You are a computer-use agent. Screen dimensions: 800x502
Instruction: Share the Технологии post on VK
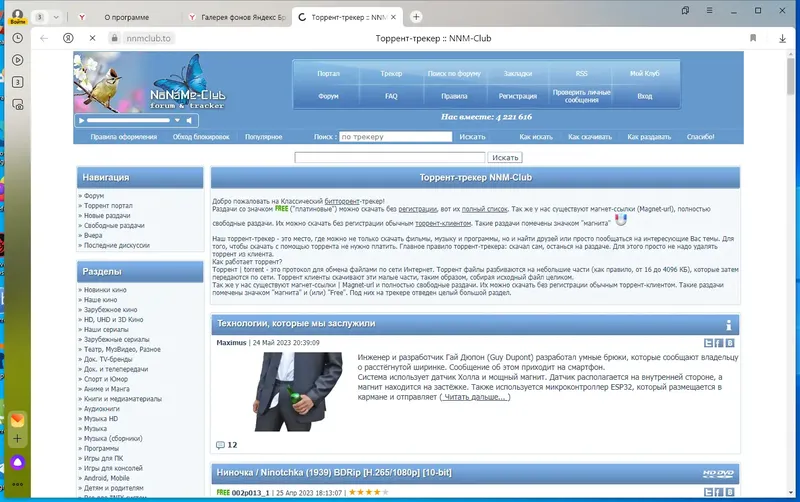730,343
